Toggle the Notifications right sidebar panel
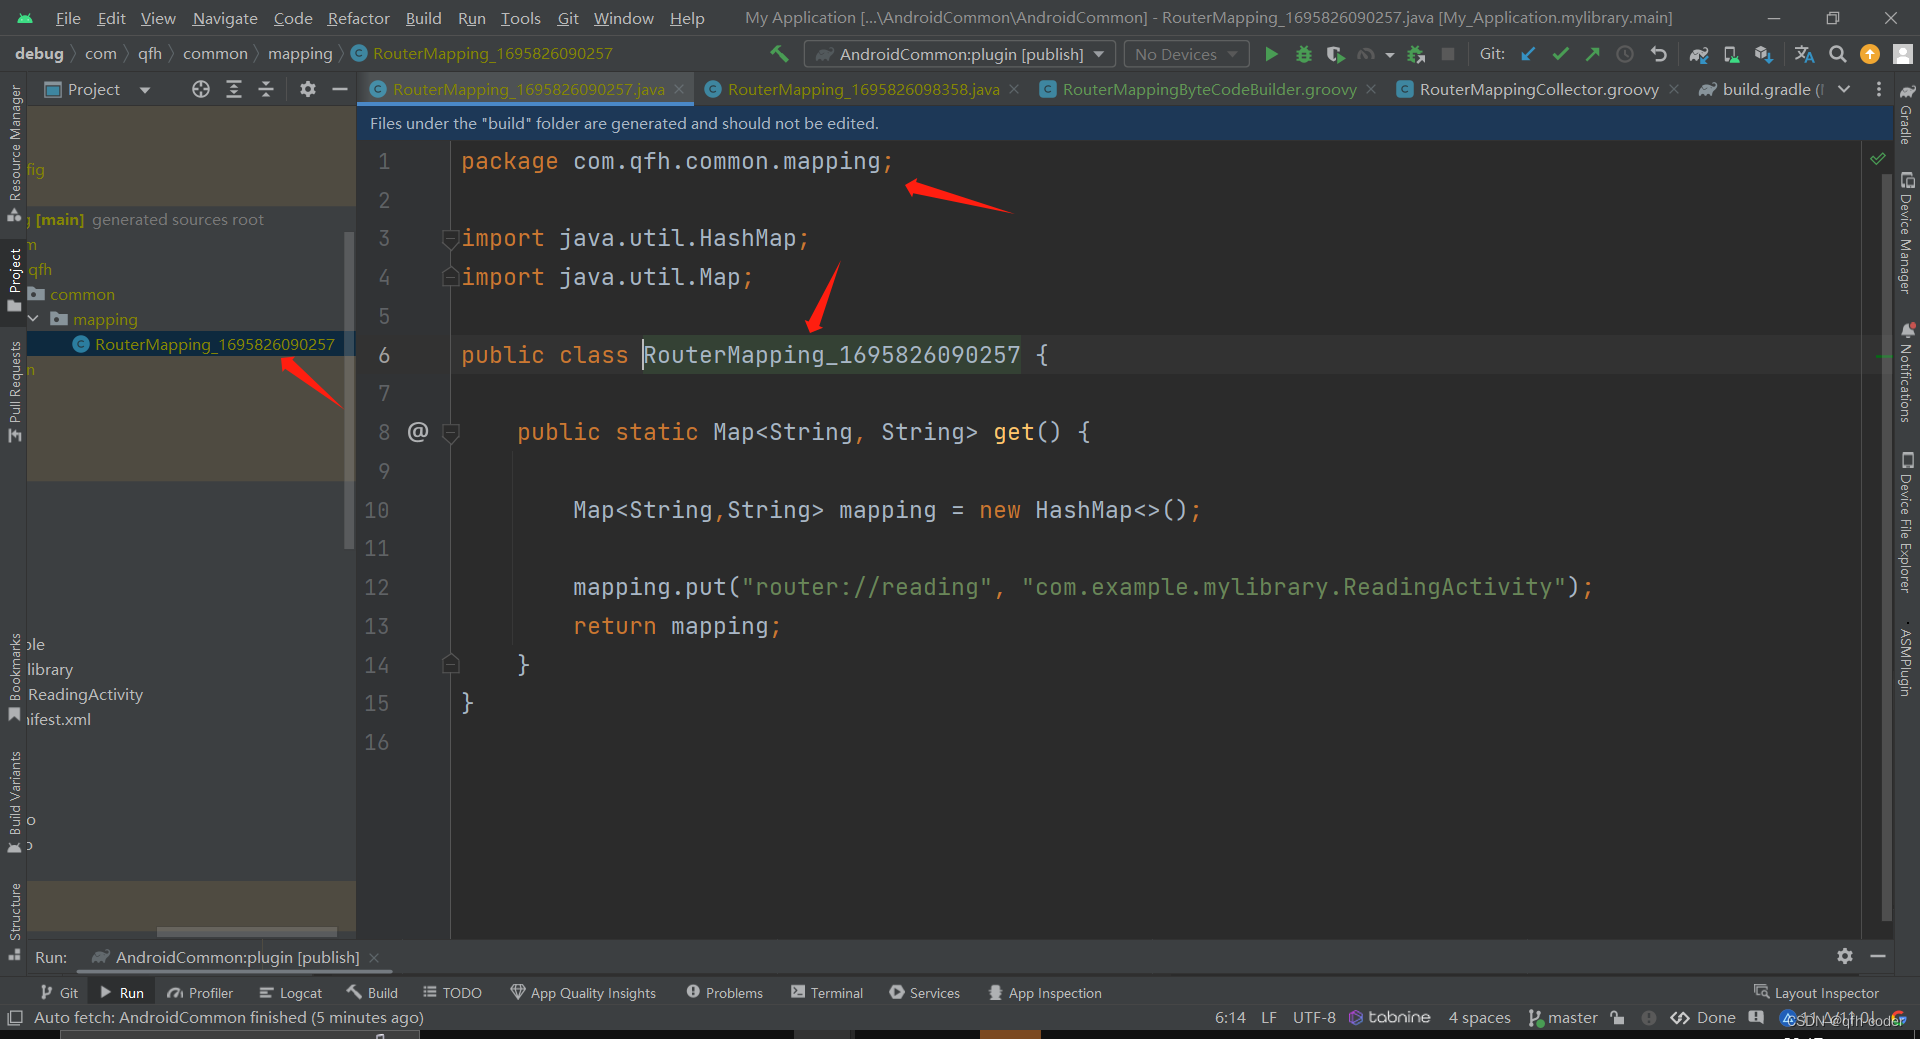Screen dimensions: 1920x1039 1907,372
